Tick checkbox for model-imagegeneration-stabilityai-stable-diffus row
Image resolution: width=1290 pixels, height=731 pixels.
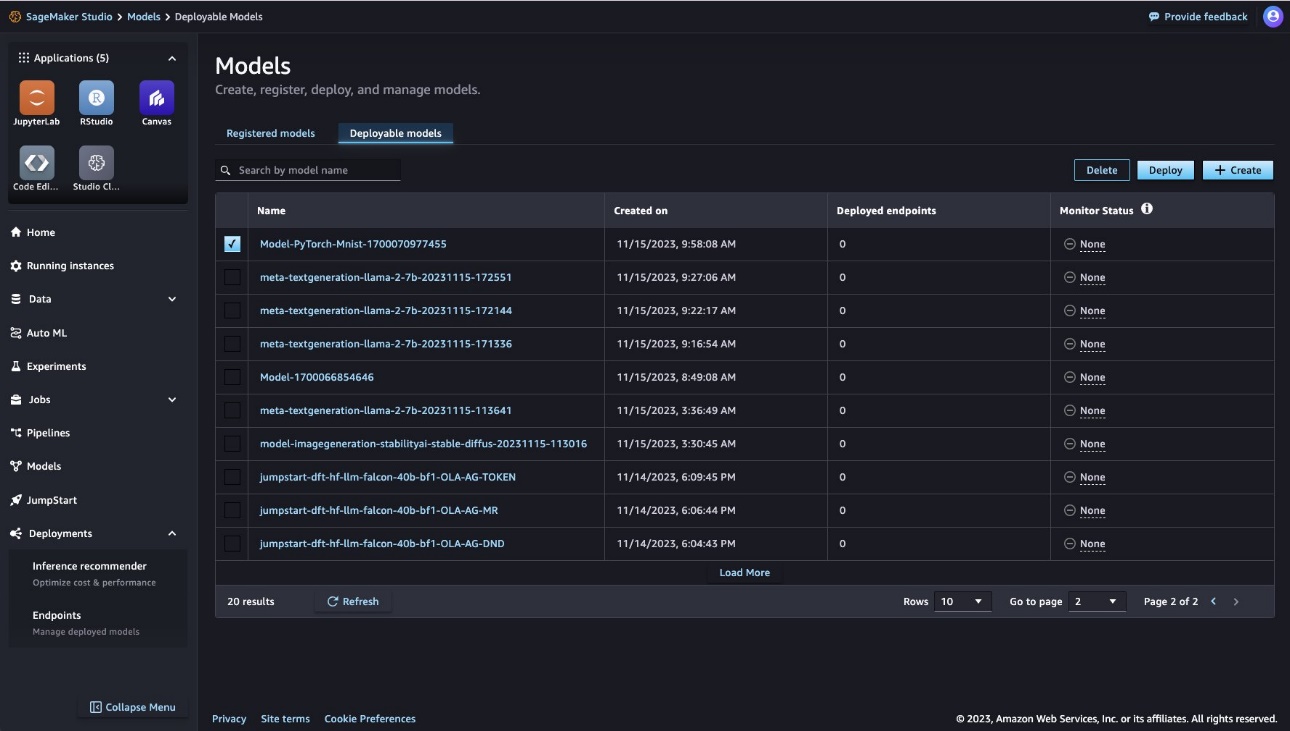232,443
